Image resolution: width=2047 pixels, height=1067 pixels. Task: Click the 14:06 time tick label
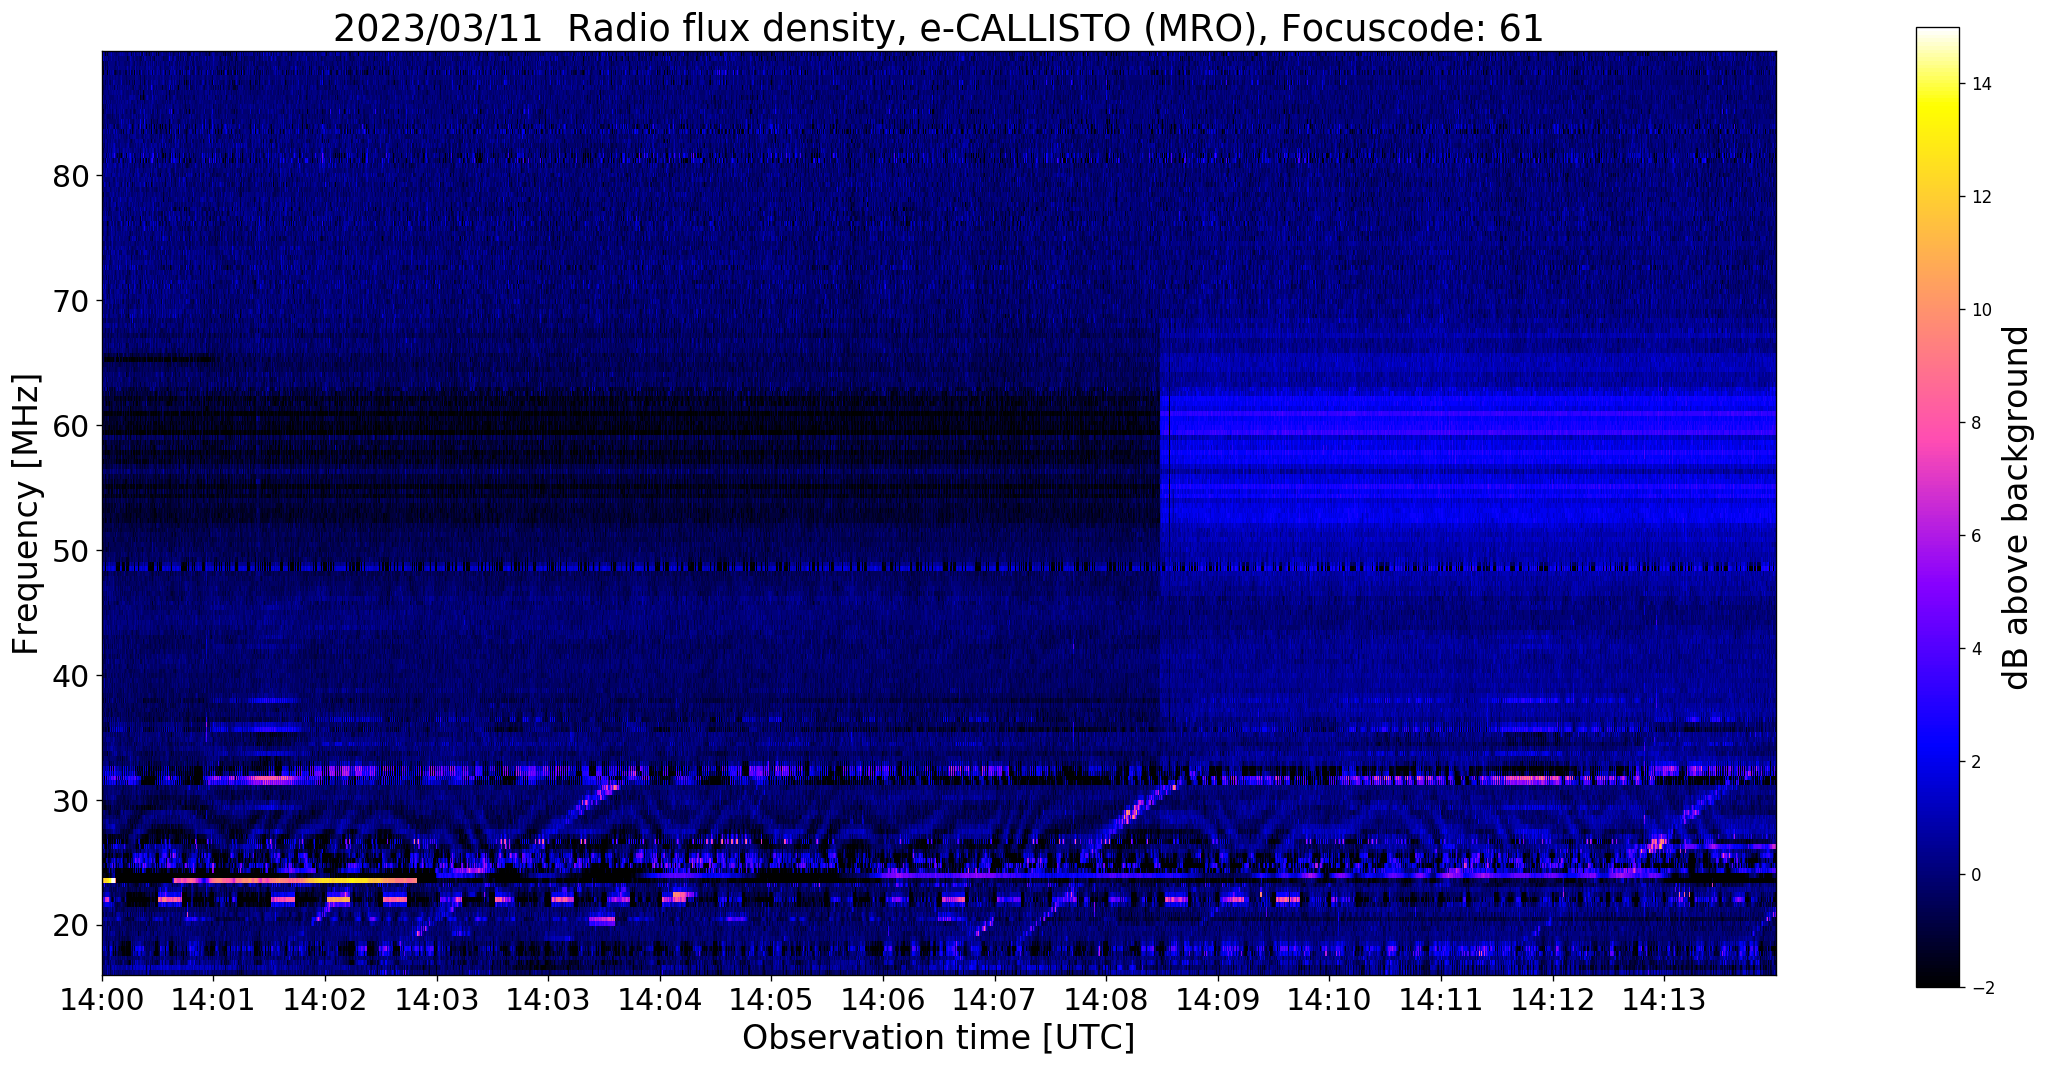click(x=883, y=998)
